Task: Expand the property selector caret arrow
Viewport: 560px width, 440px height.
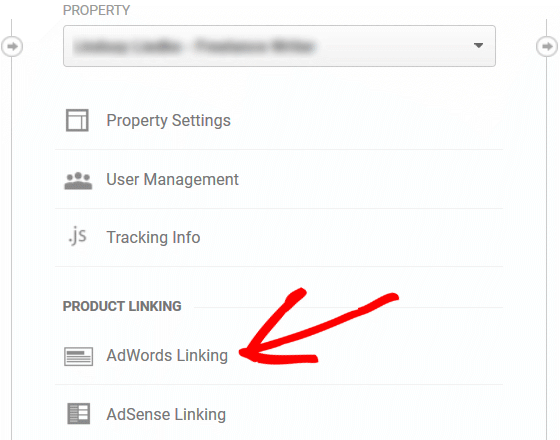Action: tap(478, 45)
